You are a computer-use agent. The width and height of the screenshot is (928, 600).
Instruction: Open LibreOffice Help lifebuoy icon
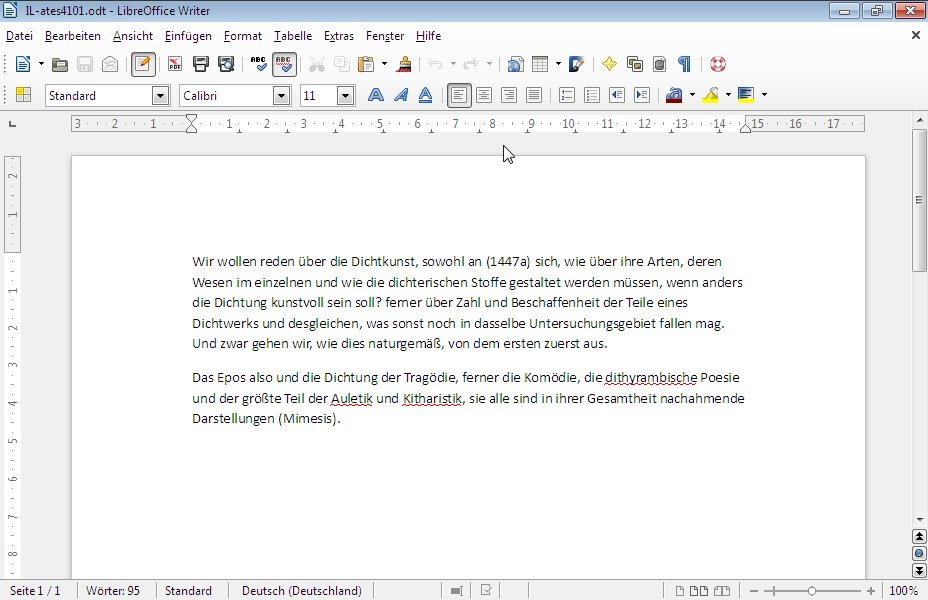[x=718, y=64]
